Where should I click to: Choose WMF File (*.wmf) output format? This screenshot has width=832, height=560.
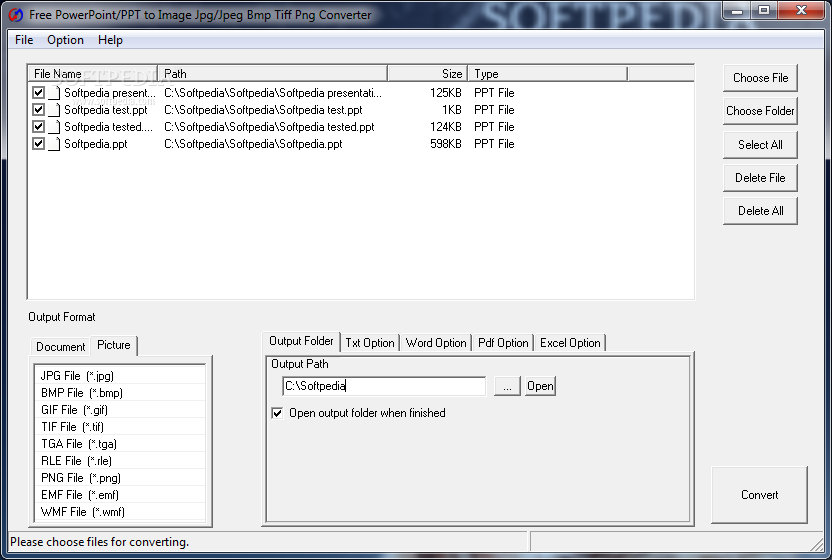click(120, 512)
